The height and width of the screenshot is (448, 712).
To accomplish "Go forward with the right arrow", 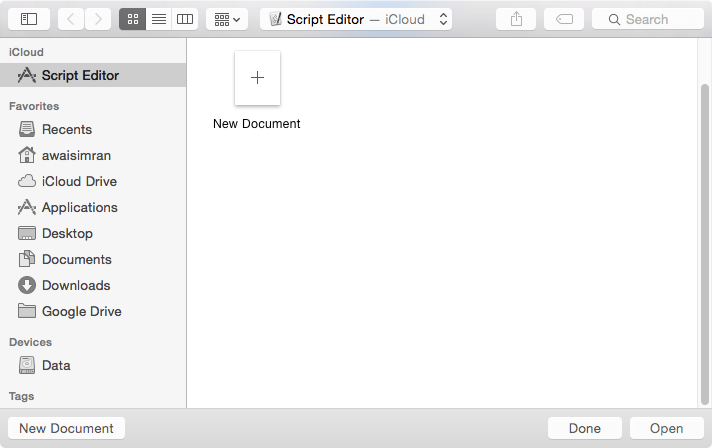I will (98, 19).
